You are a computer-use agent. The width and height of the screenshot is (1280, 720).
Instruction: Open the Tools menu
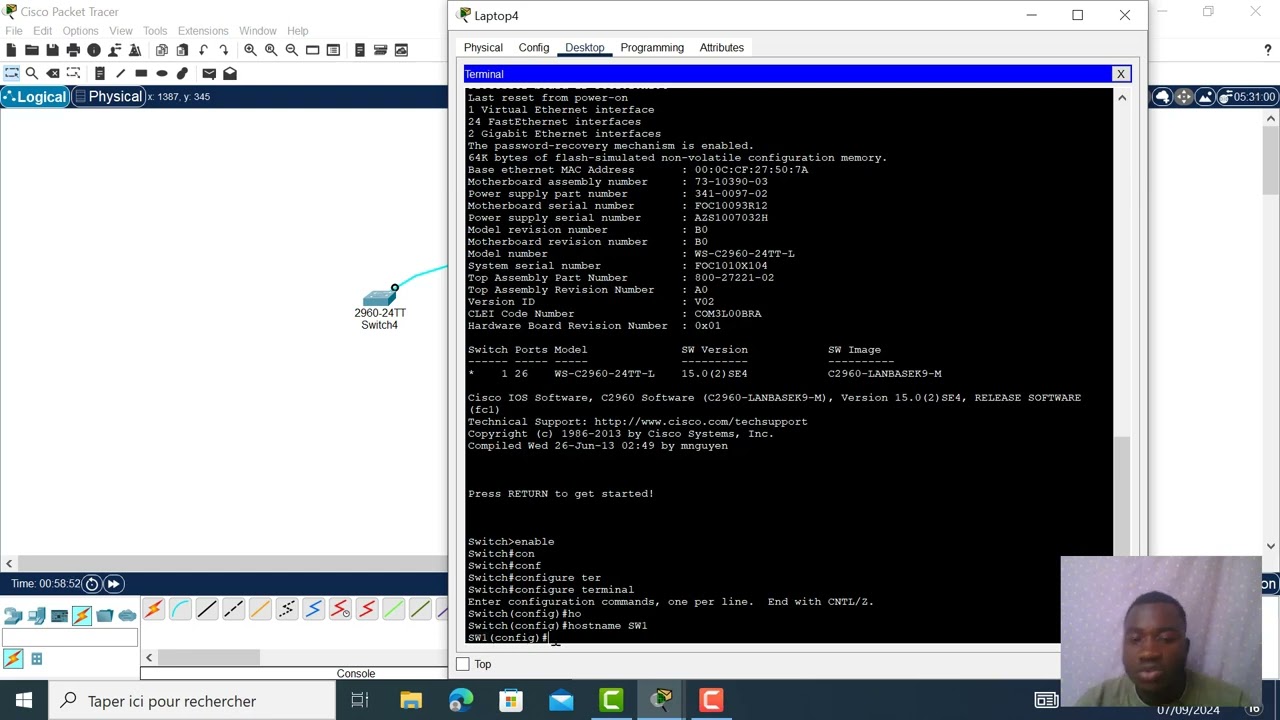(x=155, y=31)
